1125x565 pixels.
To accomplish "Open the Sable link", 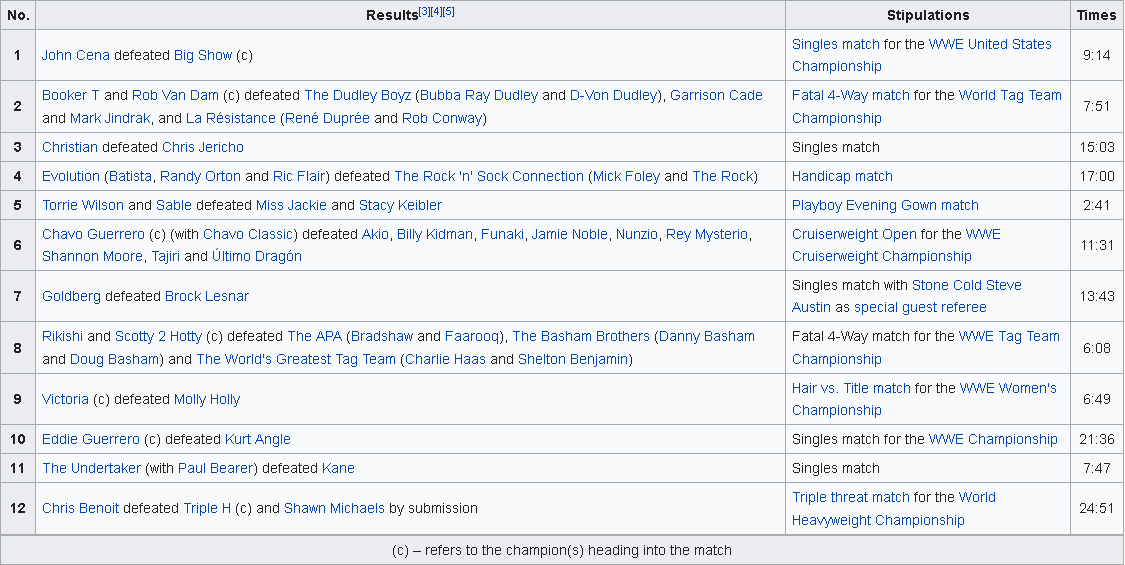I will [174, 205].
